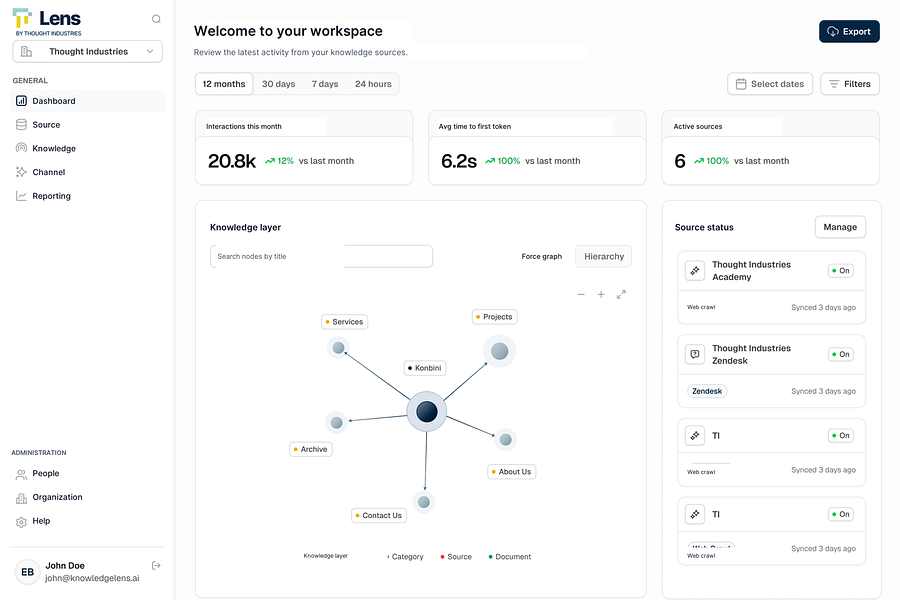Select the Archive graph node circle

coord(336,423)
